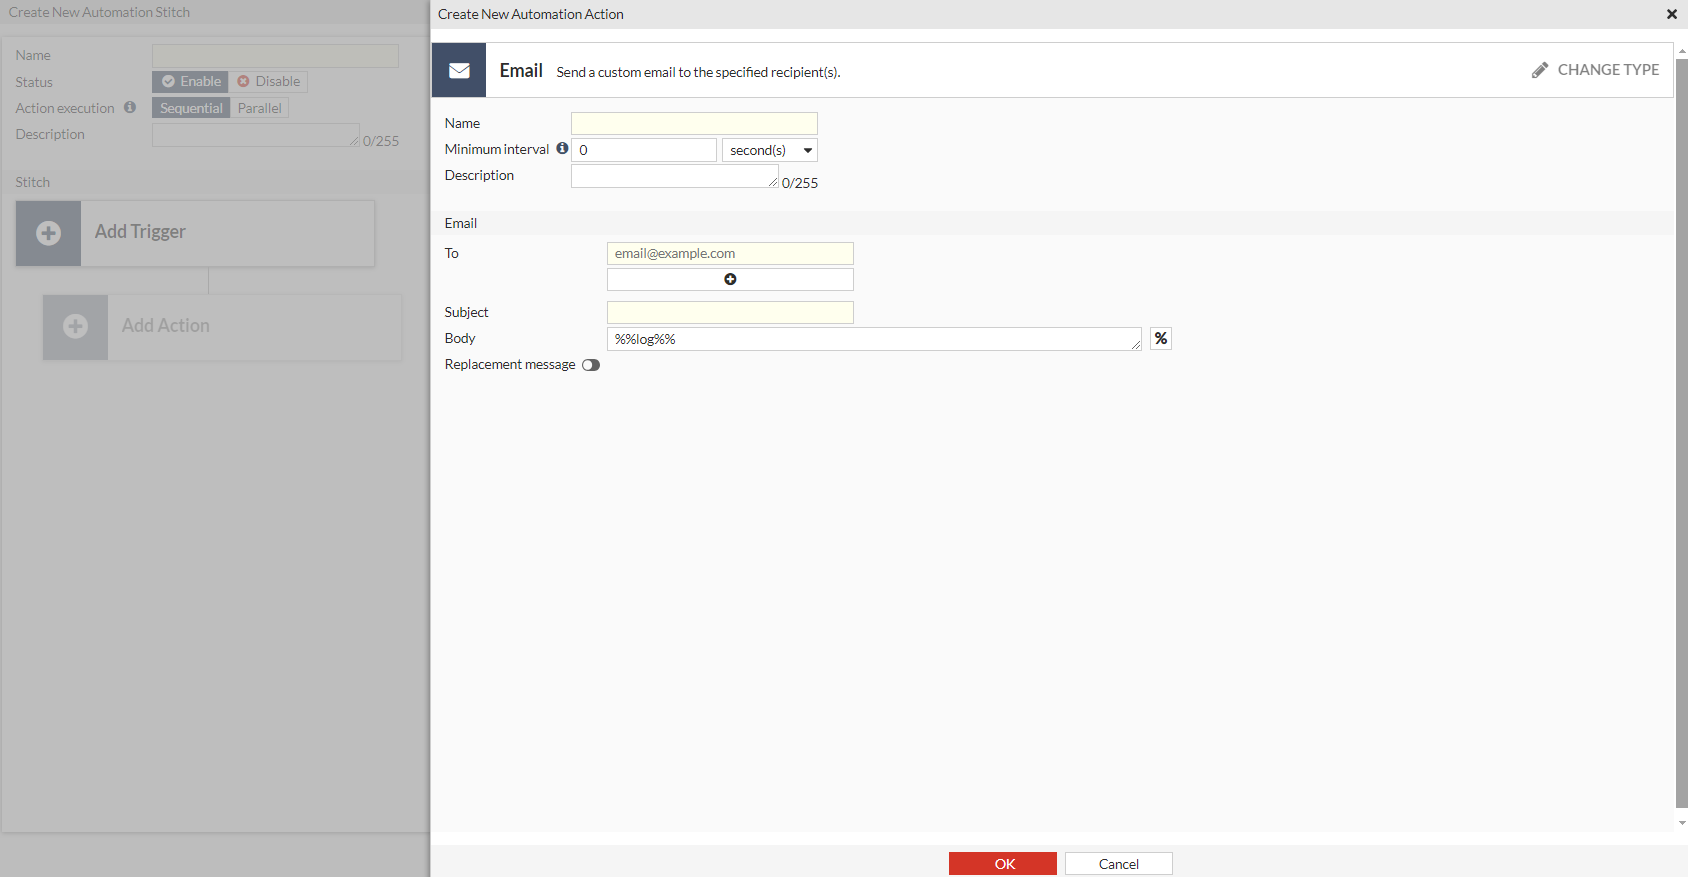Focus the action Name input field
The image size is (1688, 881).
694,123
